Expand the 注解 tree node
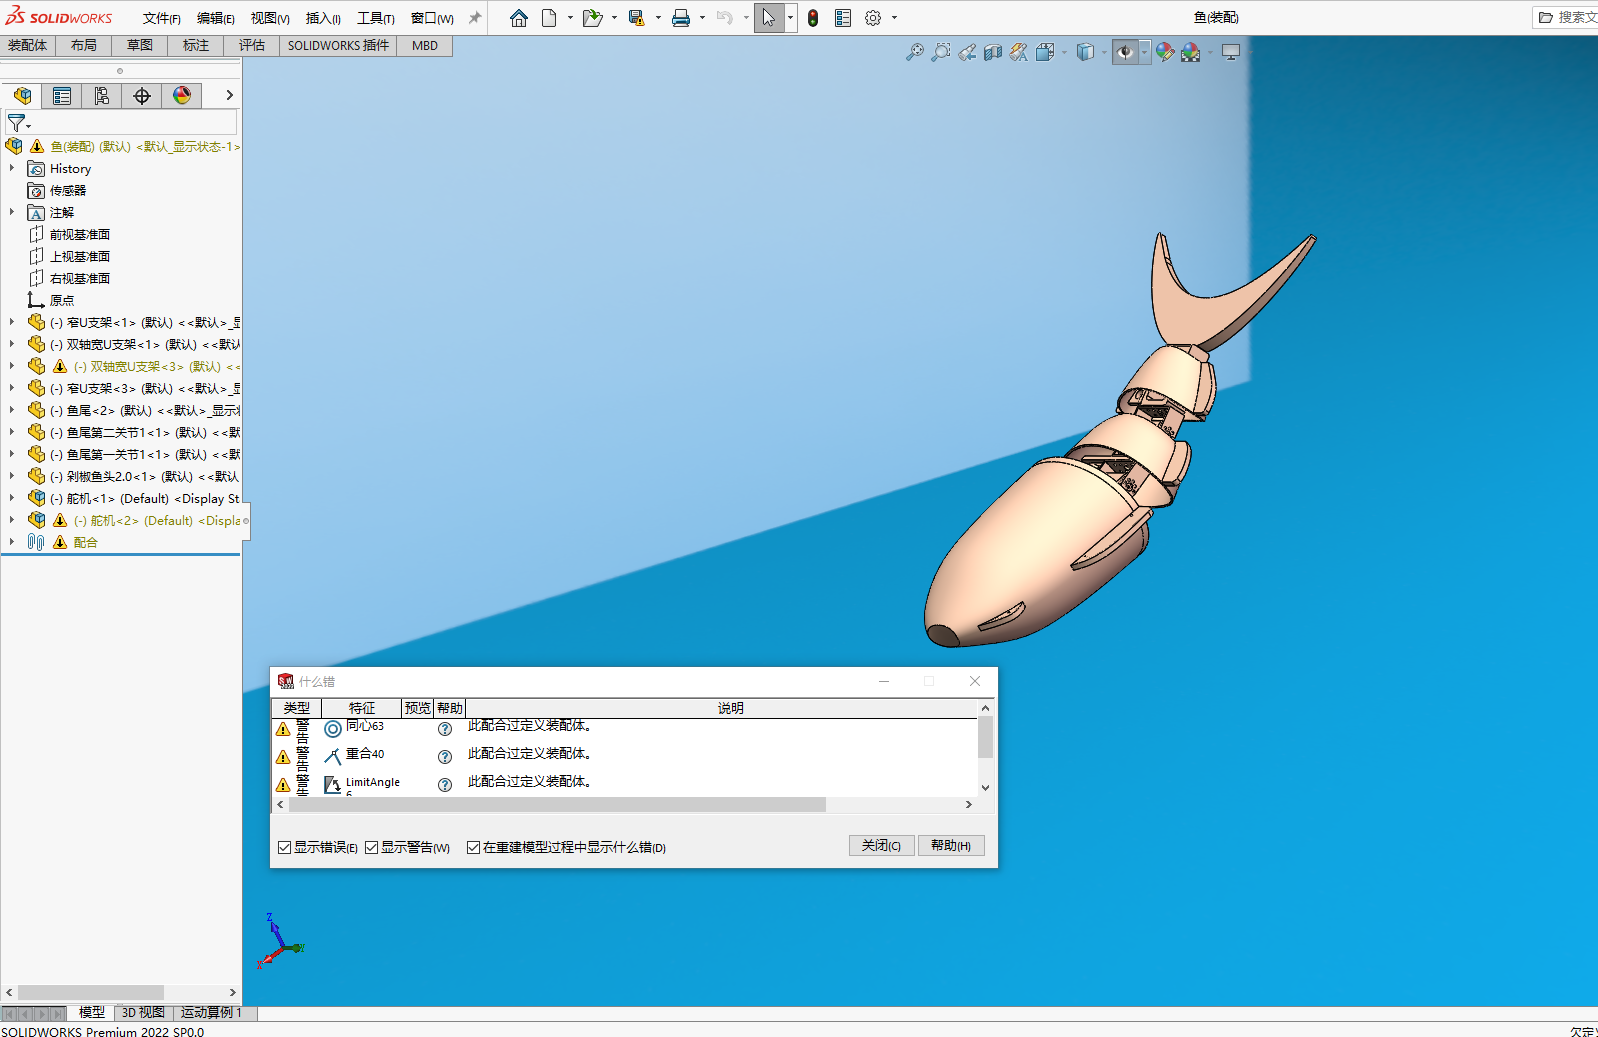The image size is (1598, 1037). [12, 212]
